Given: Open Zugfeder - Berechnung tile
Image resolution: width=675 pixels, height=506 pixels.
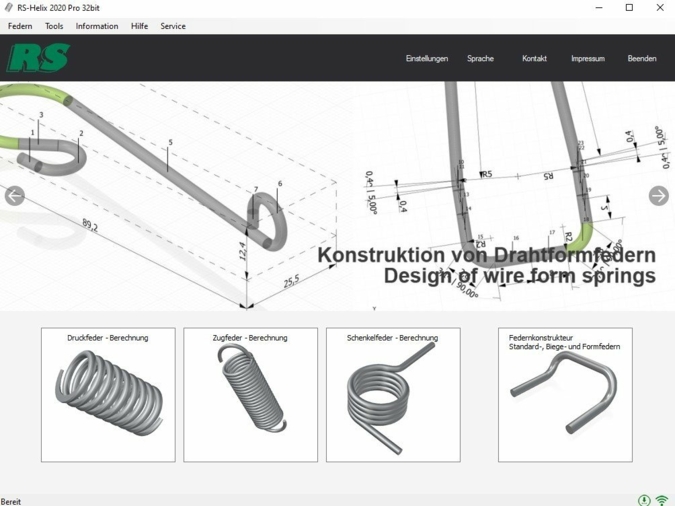Looking at the screenshot, I should (251, 395).
